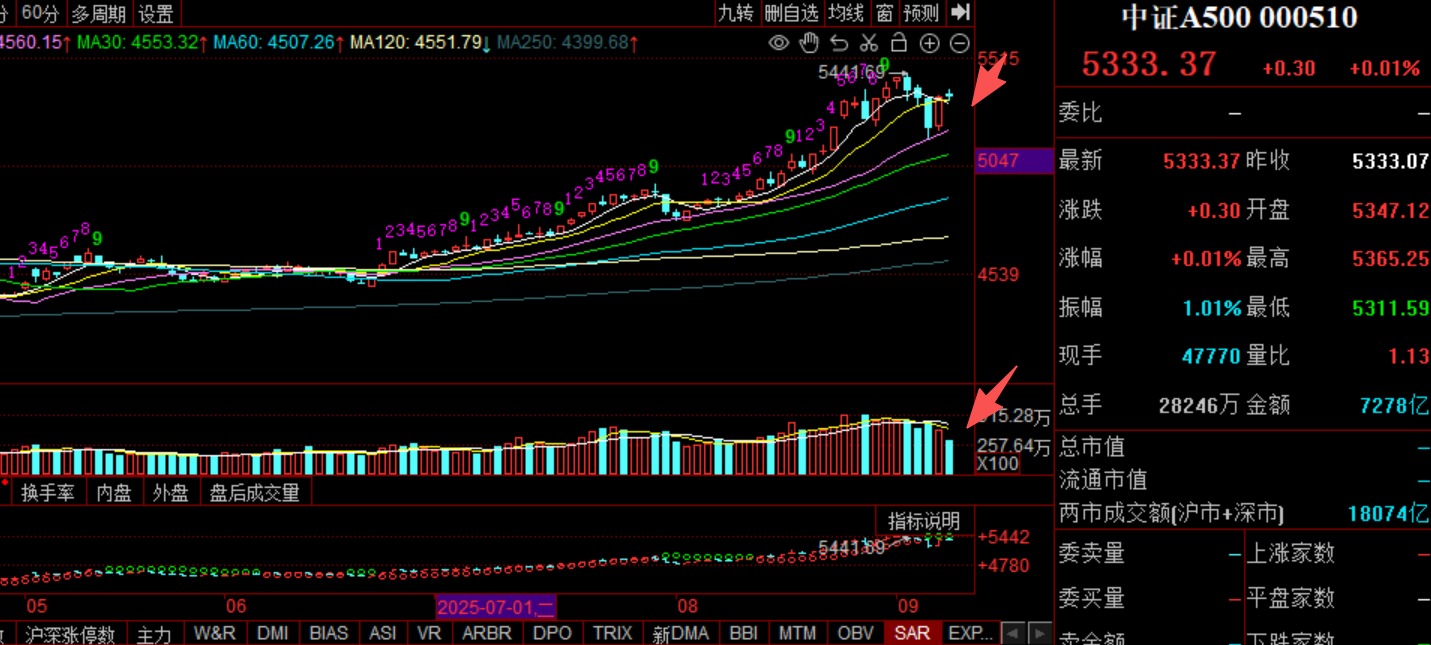Image resolution: width=1431 pixels, height=645 pixels.
Task: Select the ASI indicator tab
Action: [x=383, y=634]
